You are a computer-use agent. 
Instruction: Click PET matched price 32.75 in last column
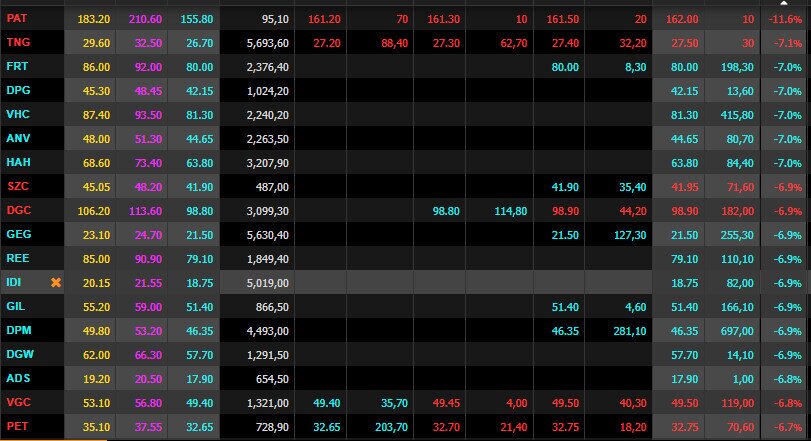[x=684, y=427]
